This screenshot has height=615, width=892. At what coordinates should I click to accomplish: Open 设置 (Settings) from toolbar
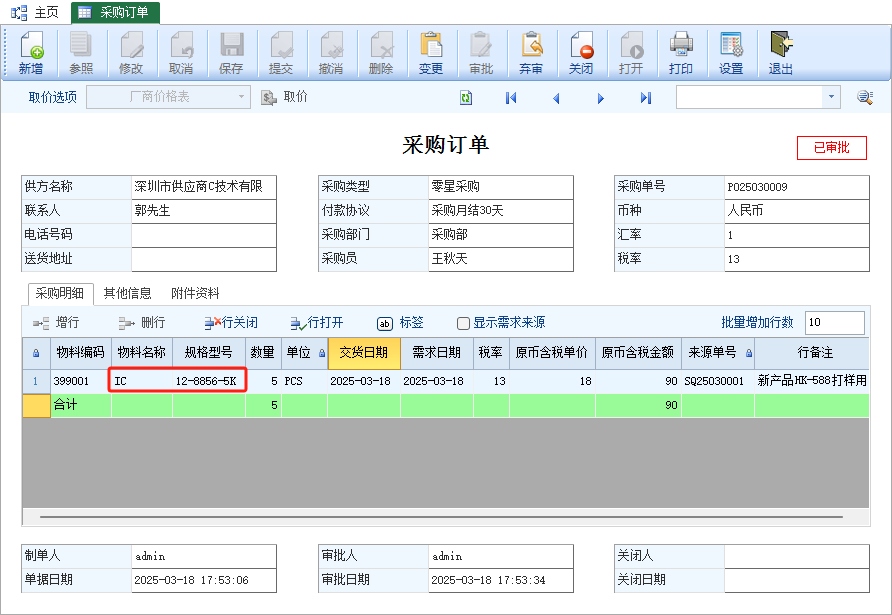tap(731, 52)
